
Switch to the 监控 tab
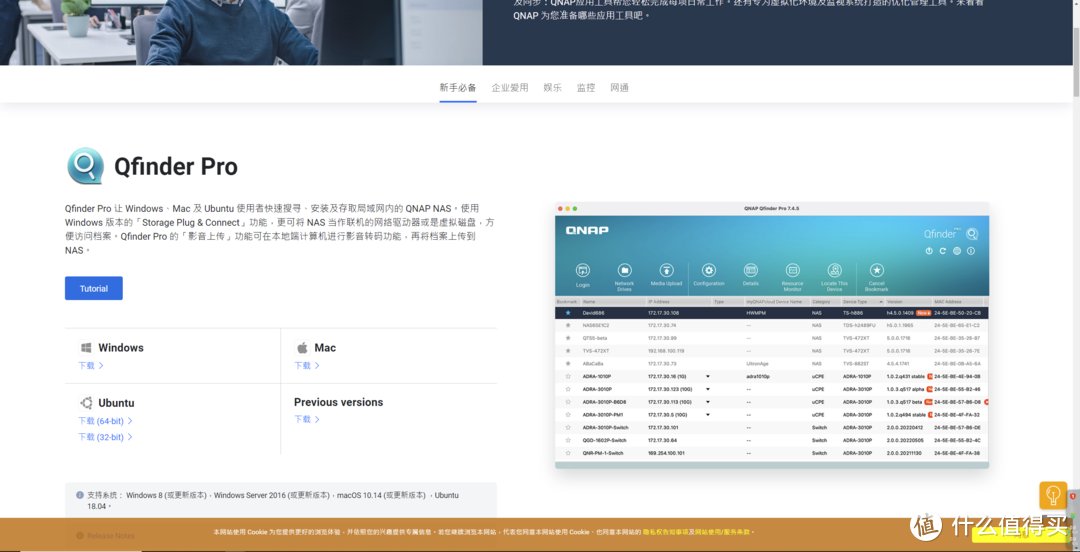(586, 88)
